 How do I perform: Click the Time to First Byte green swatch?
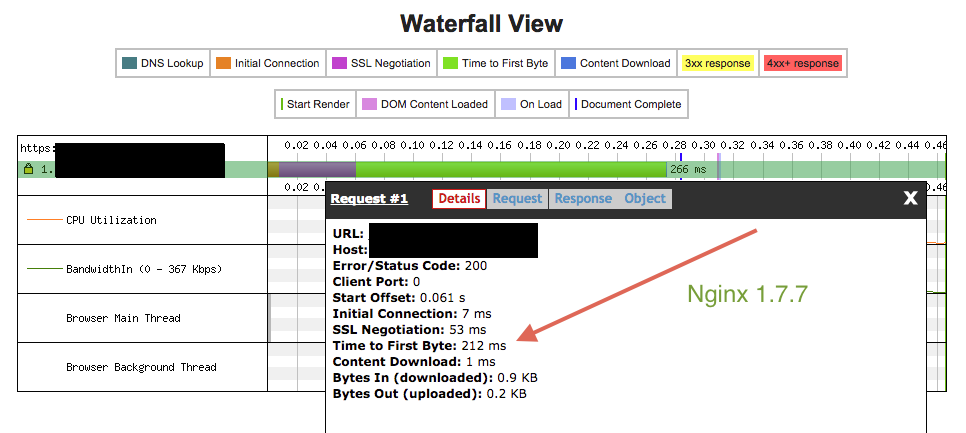450,63
